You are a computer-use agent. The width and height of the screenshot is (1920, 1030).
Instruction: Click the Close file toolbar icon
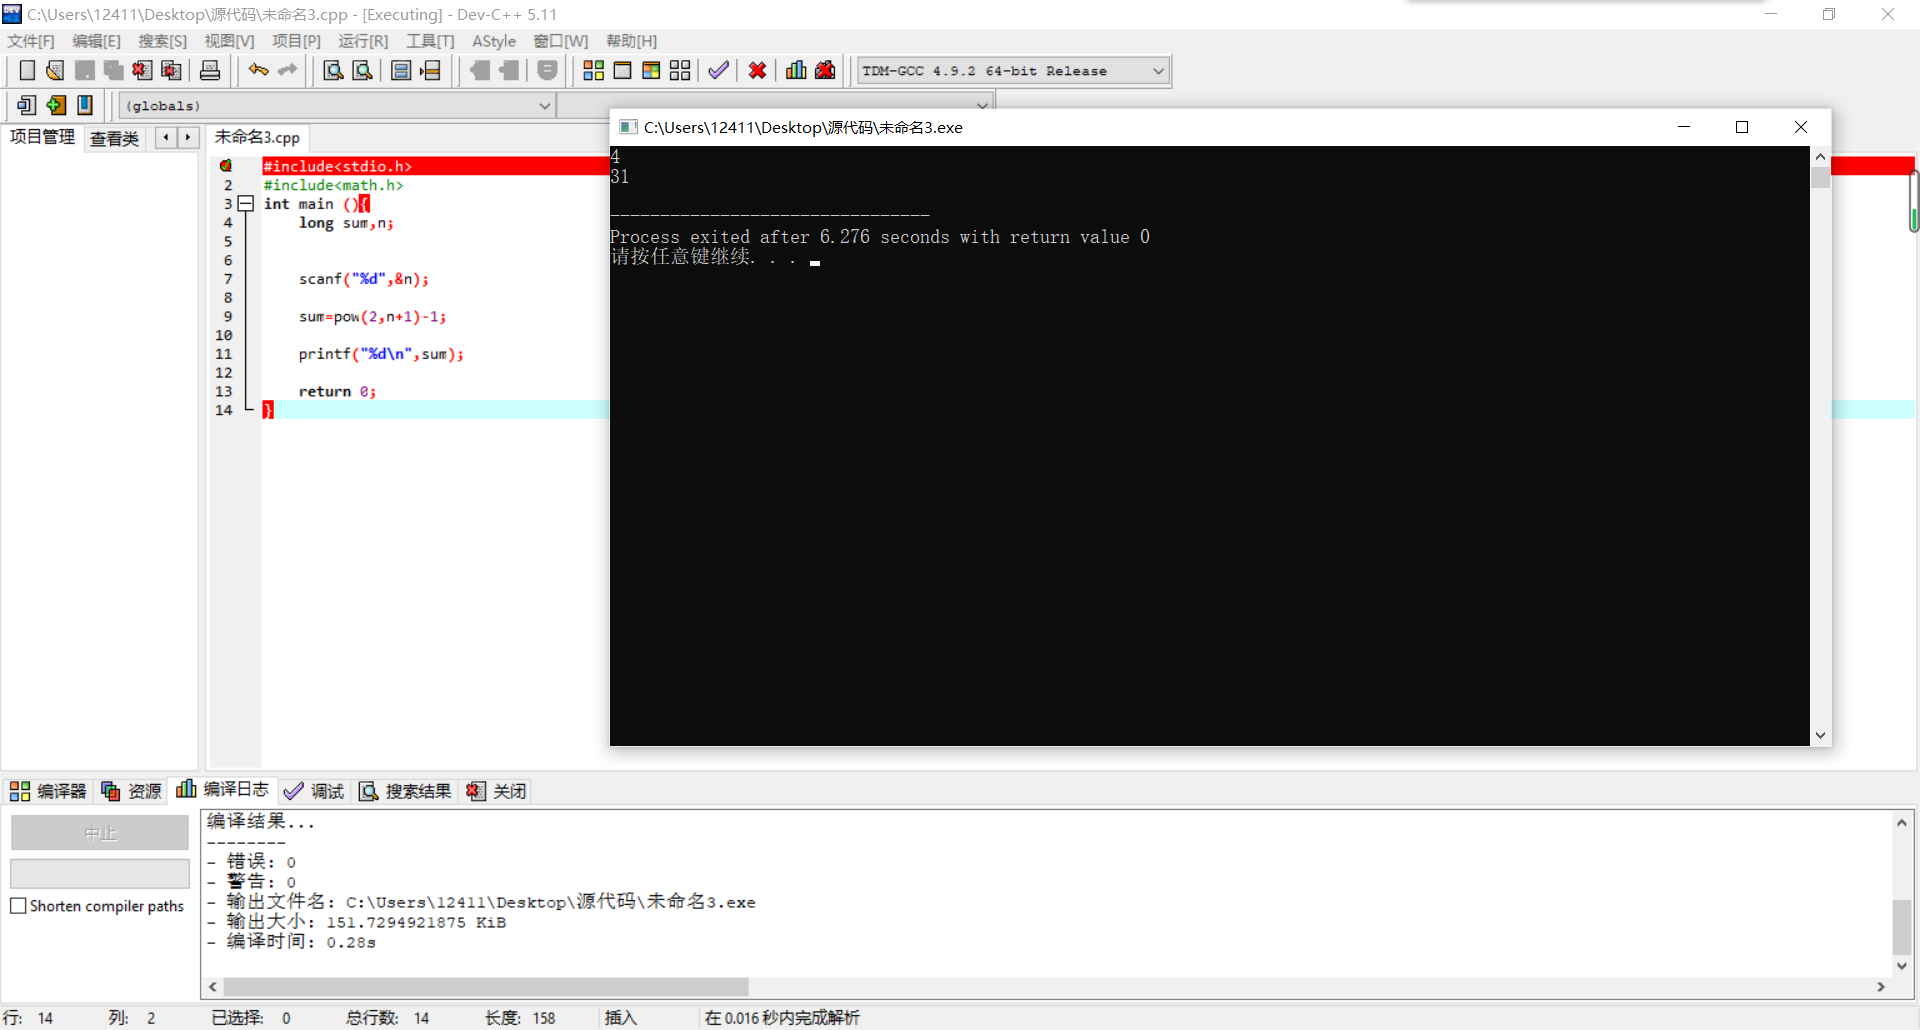click(142, 70)
